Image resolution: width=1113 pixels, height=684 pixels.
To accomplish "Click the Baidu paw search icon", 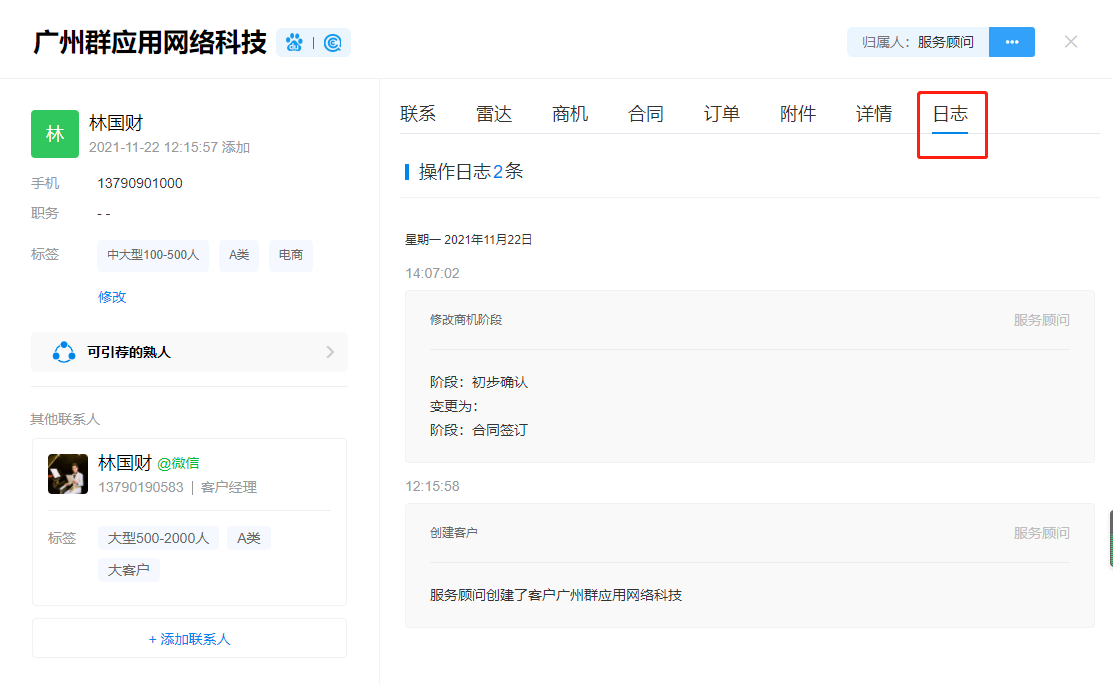I will tap(294, 43).
